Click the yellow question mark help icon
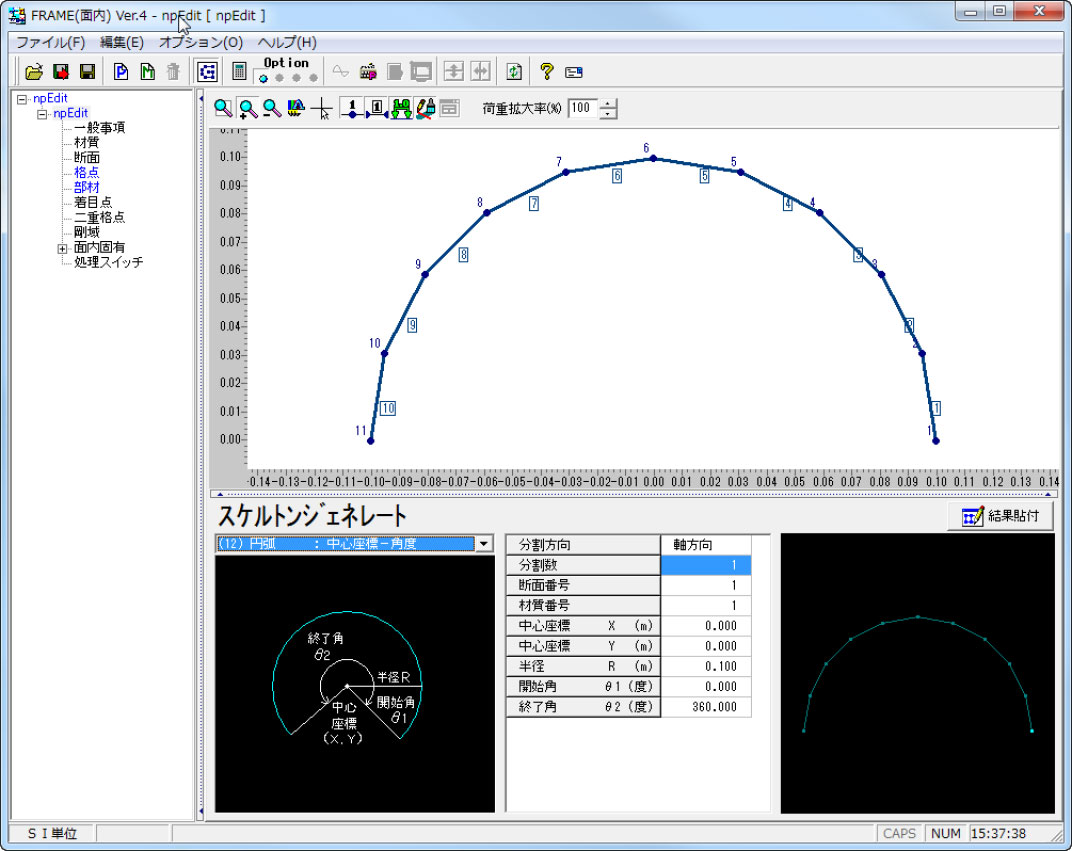 pos(546,71)
